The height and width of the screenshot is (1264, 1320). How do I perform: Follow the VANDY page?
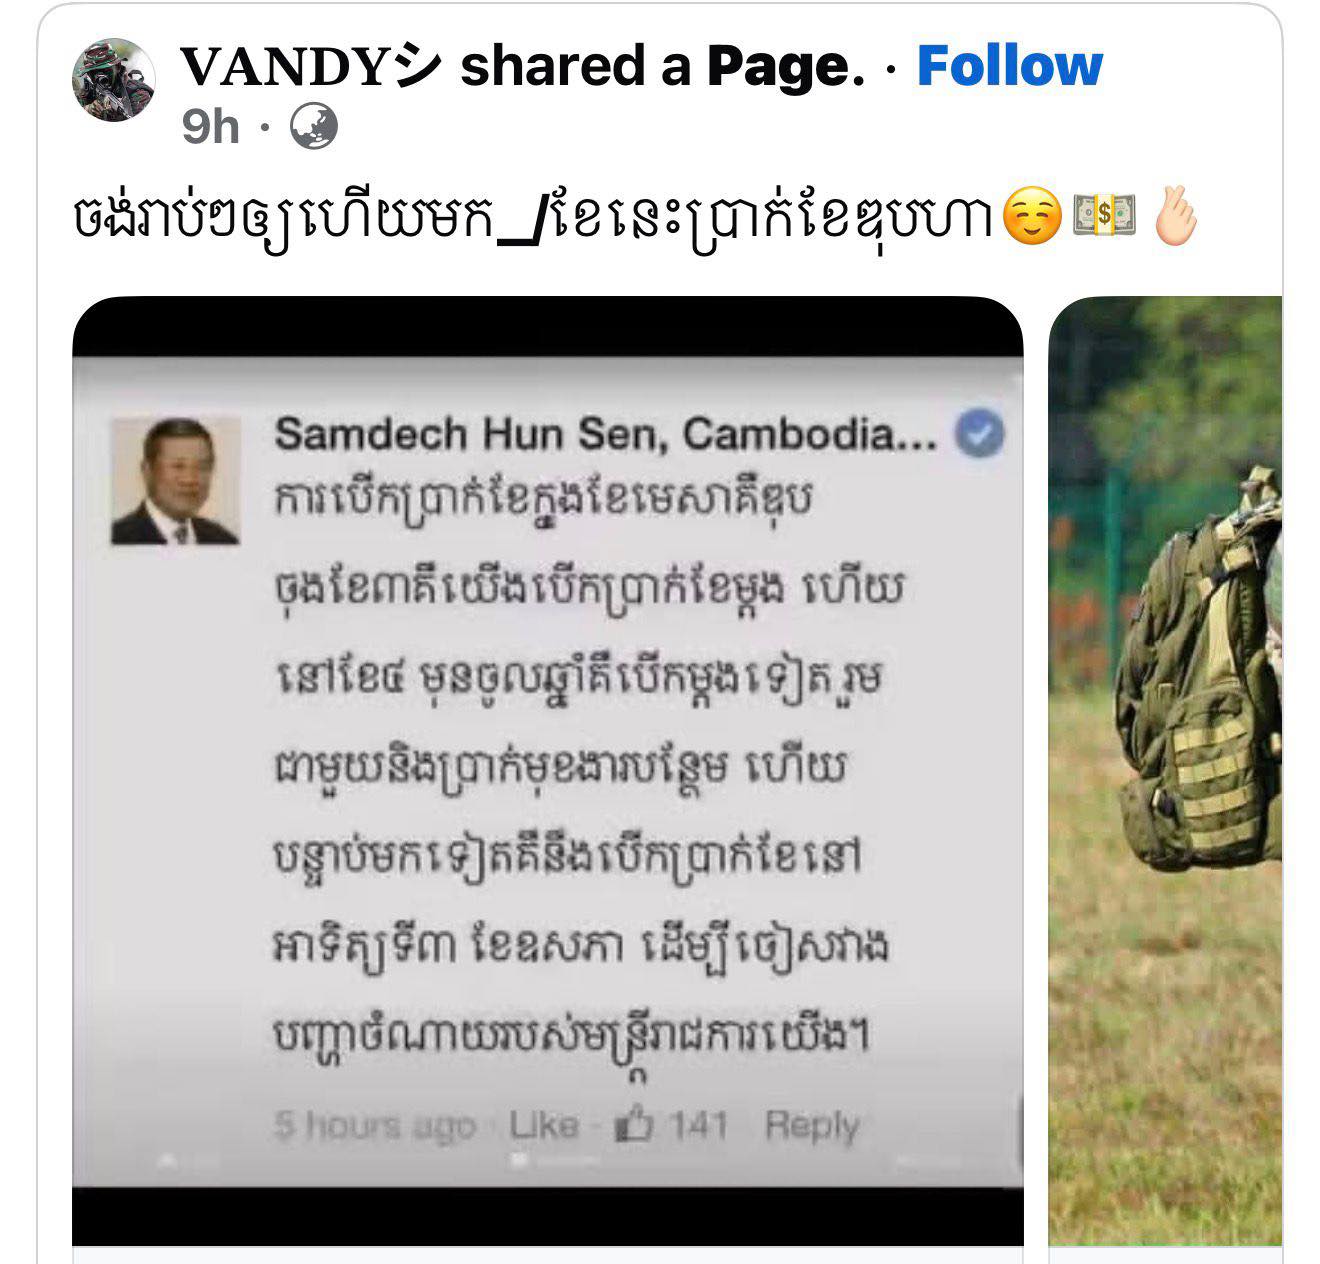(x=1010, y=66)
